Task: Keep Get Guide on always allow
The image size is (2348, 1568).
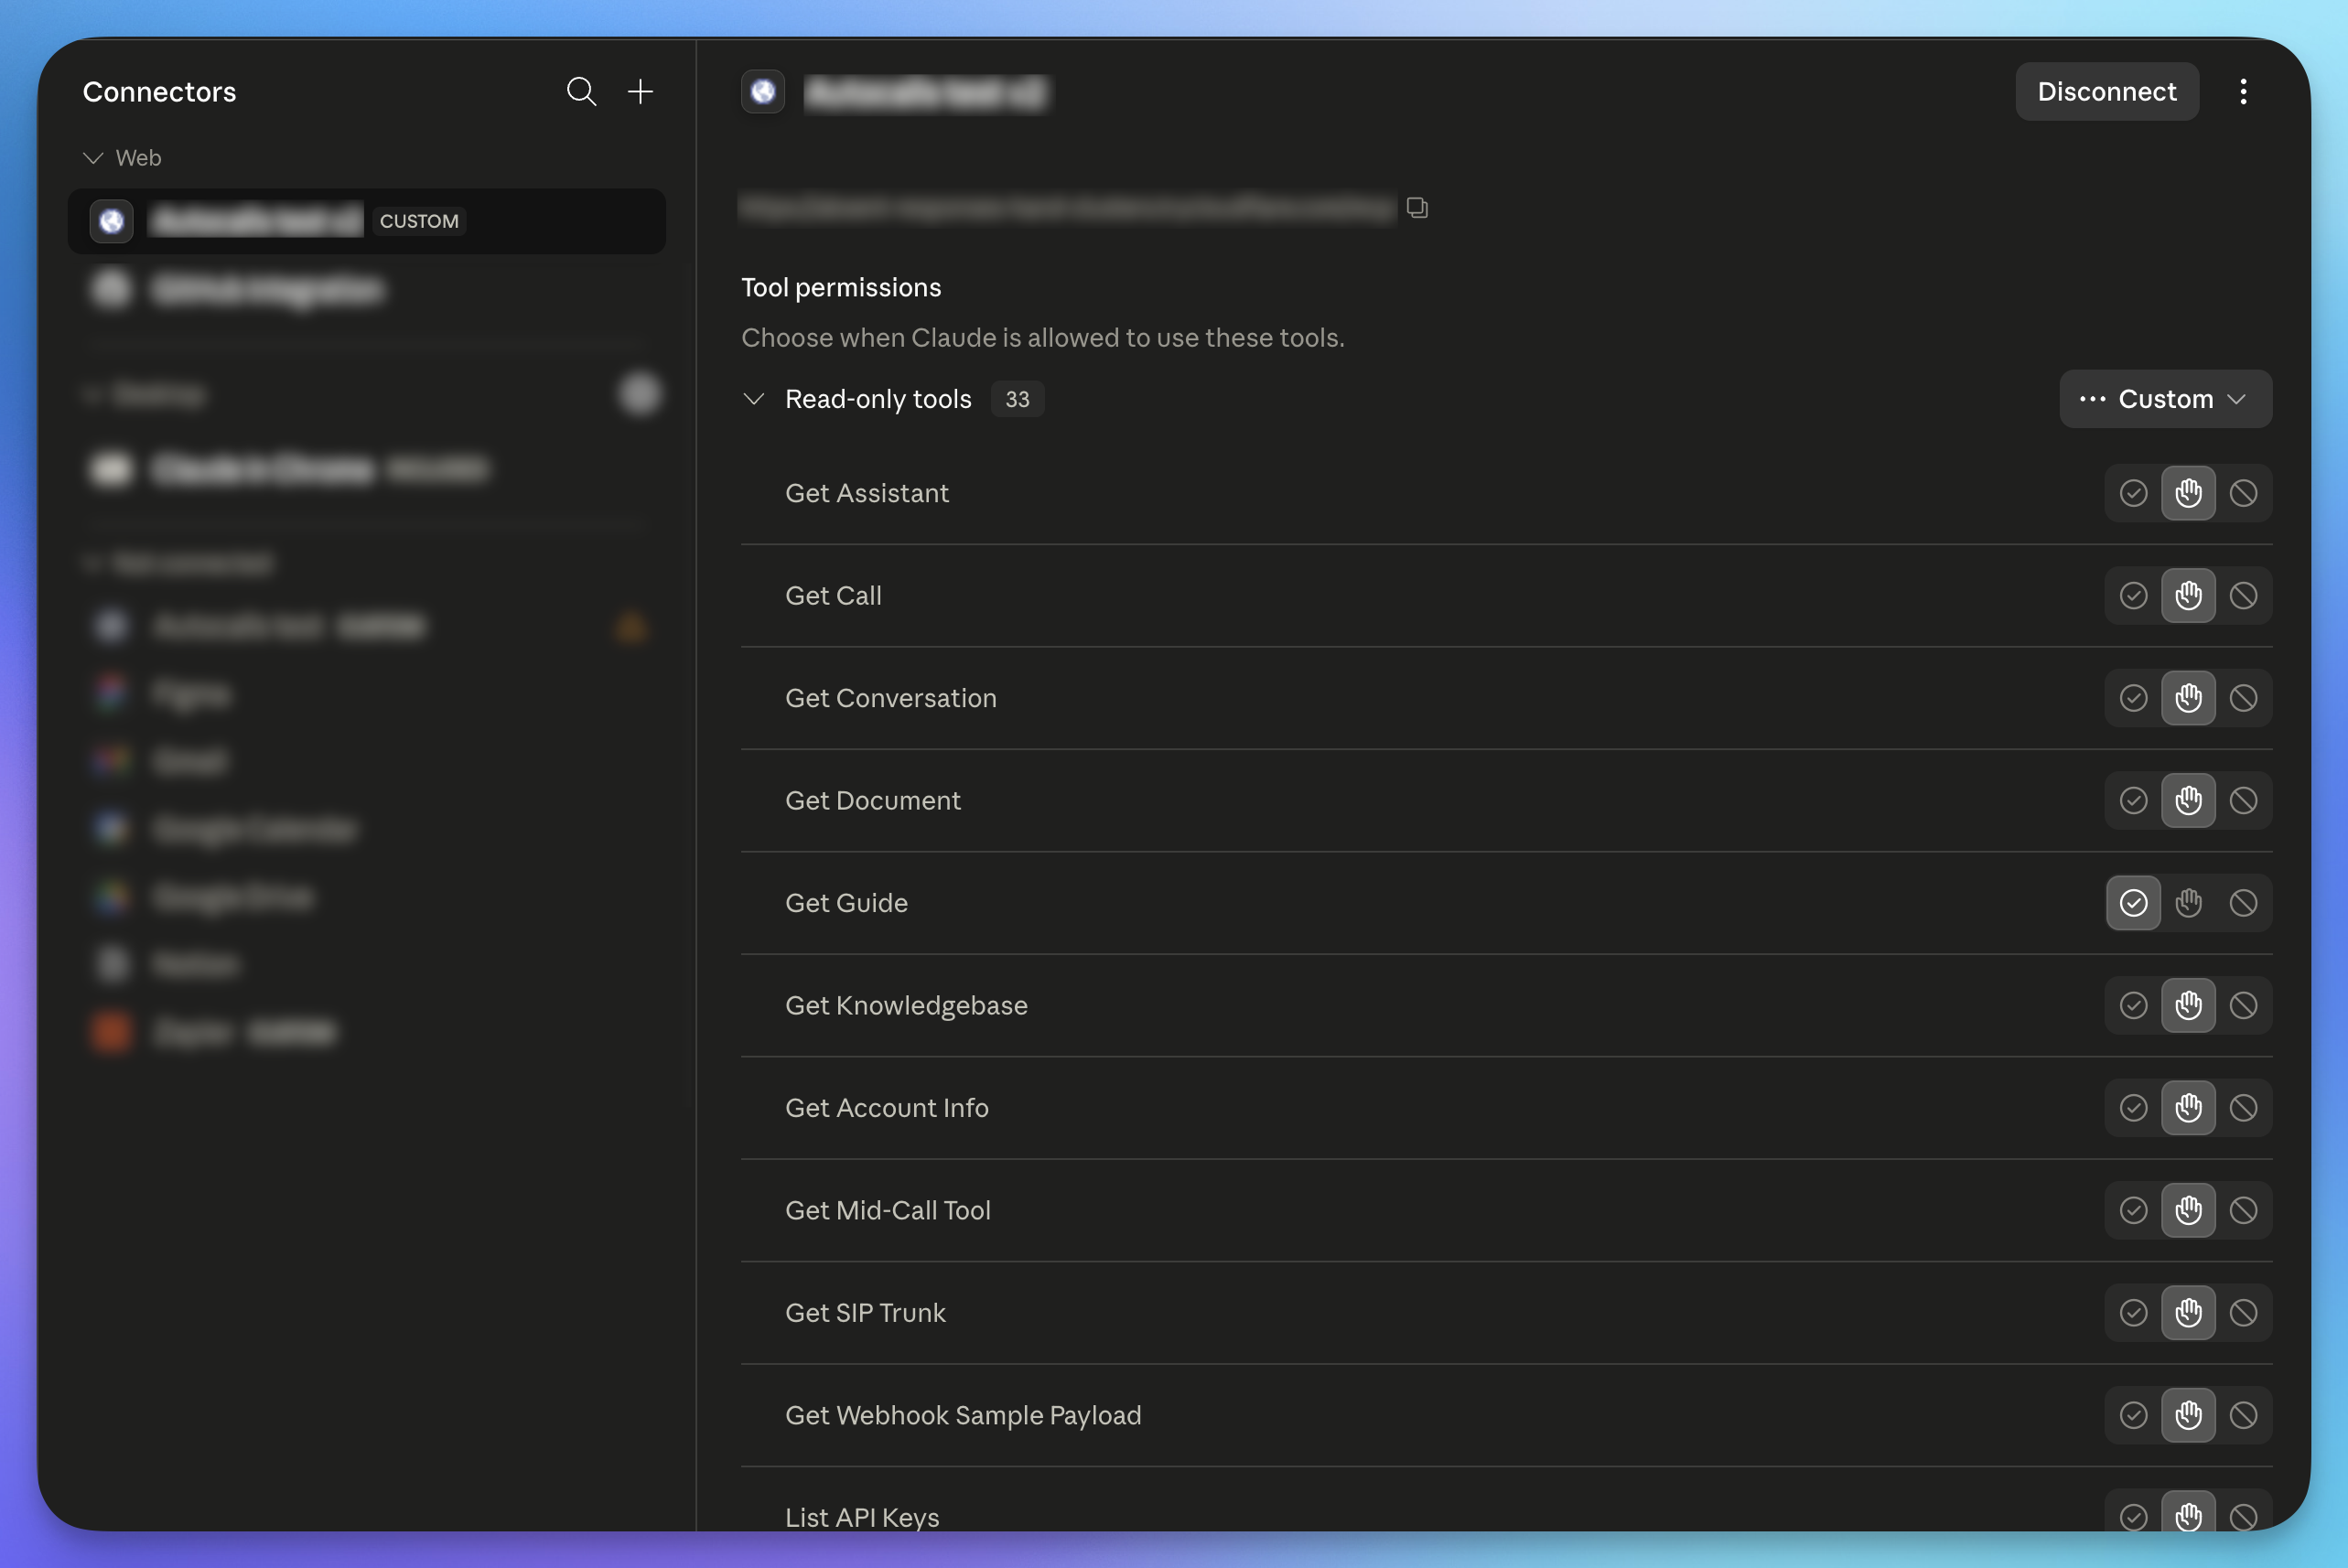Action: click(x=2133, y=903)
